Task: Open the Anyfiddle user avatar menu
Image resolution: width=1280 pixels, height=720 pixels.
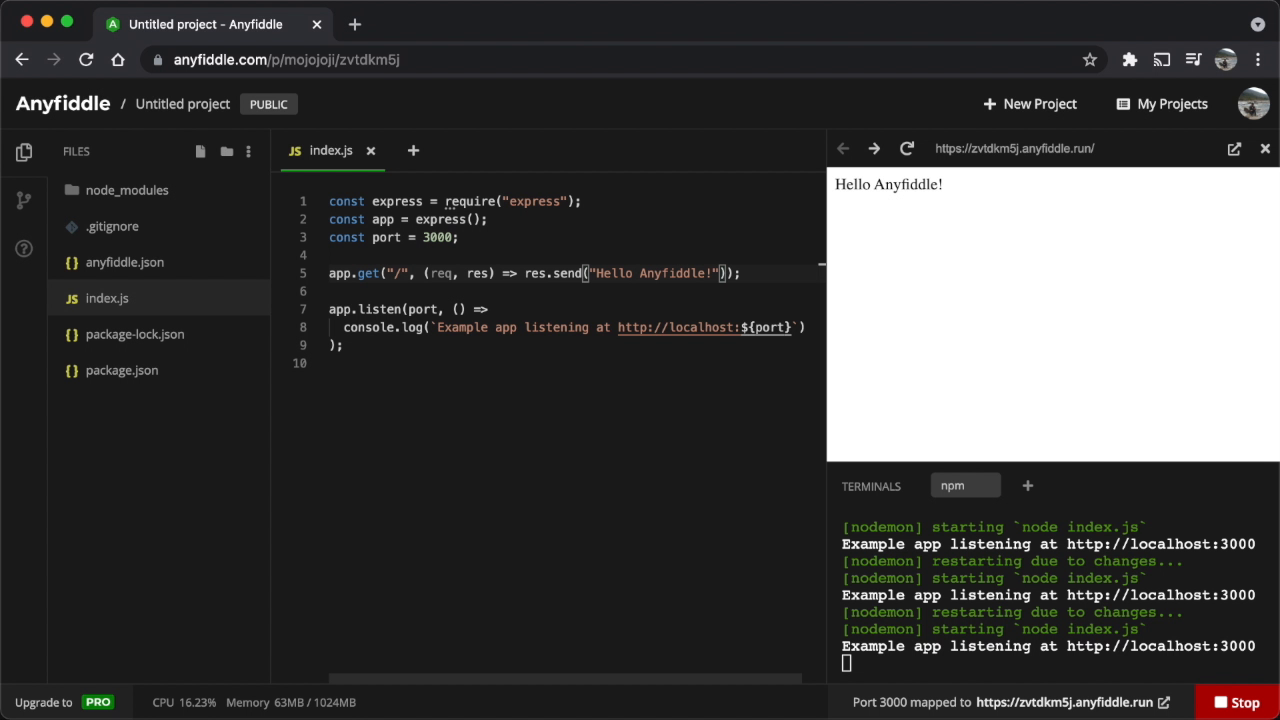Action: [1254, 103]
